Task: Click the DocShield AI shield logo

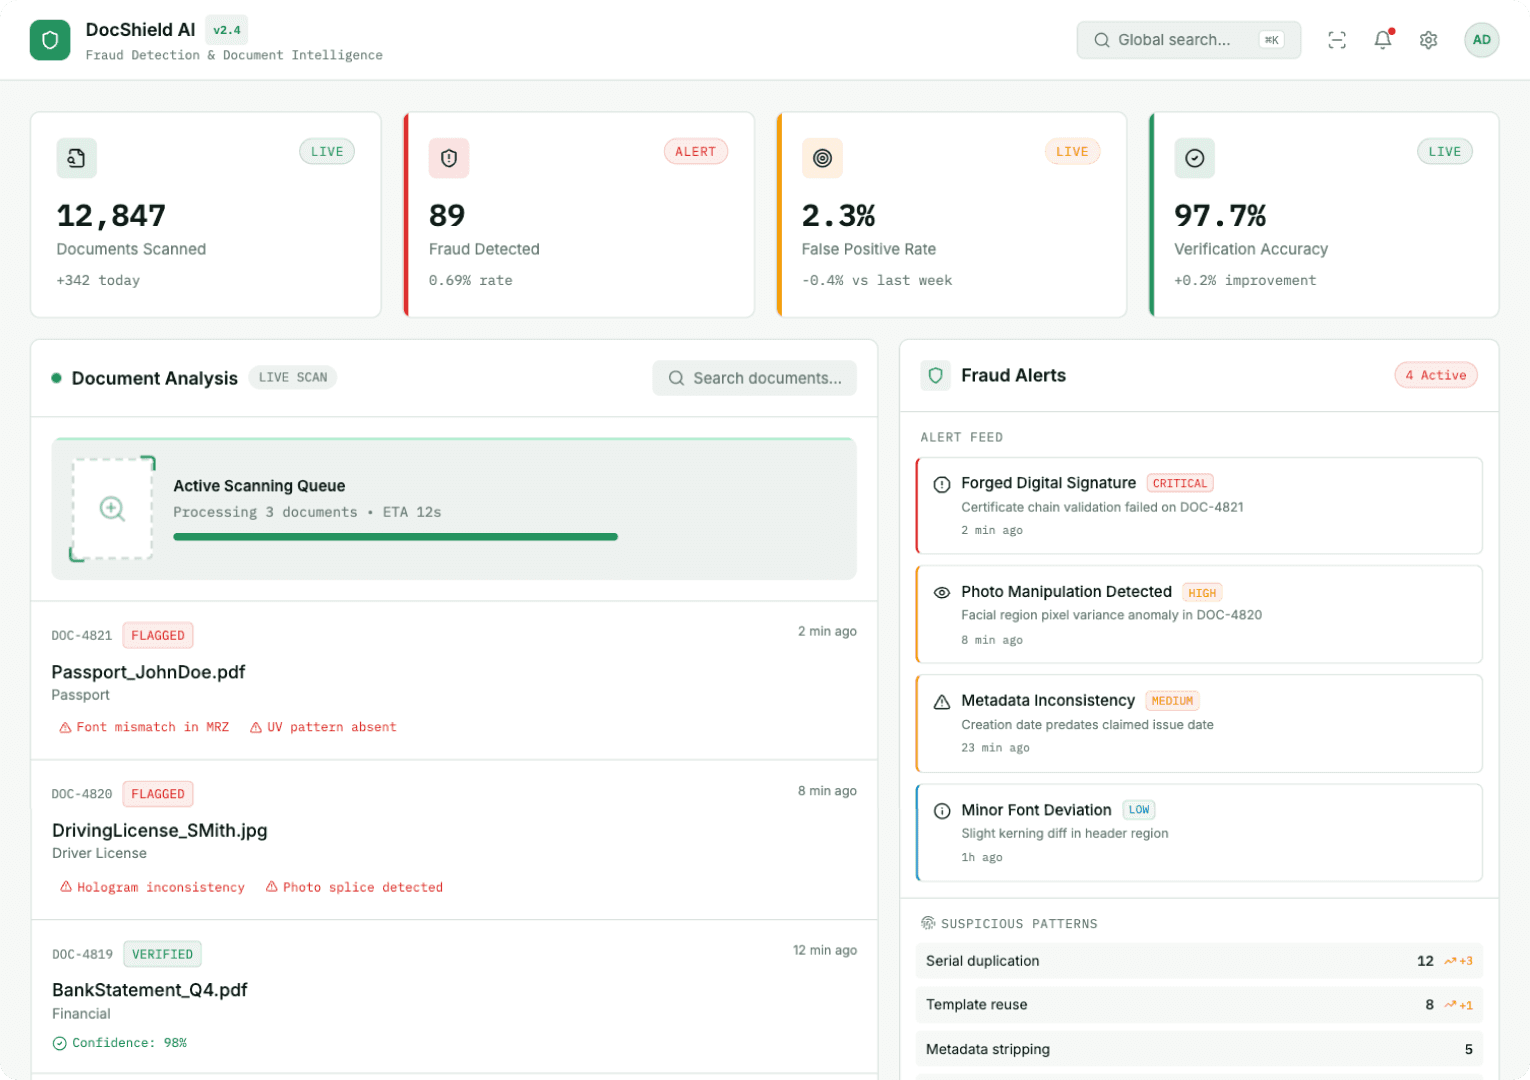Action: 50,40
